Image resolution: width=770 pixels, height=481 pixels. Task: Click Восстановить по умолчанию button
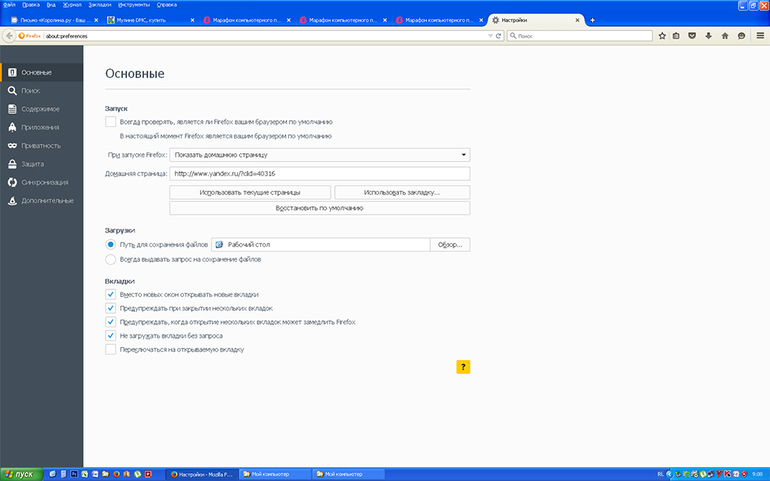pos(320,208)
